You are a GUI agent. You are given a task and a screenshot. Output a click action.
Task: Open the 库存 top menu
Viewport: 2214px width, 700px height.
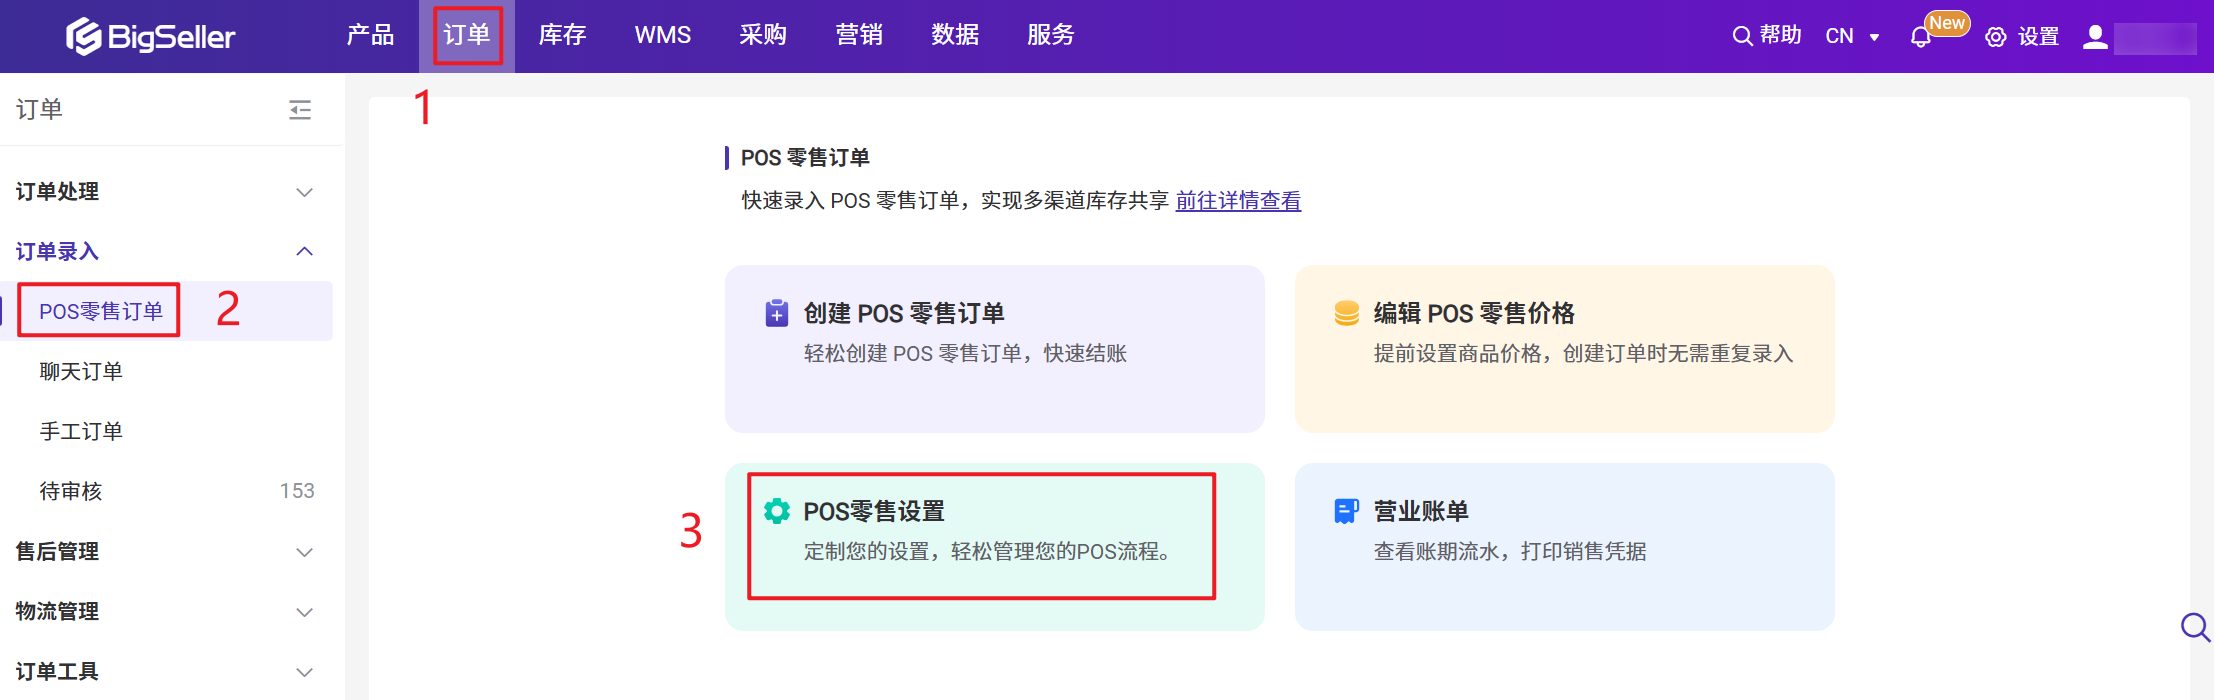point(562,35)
